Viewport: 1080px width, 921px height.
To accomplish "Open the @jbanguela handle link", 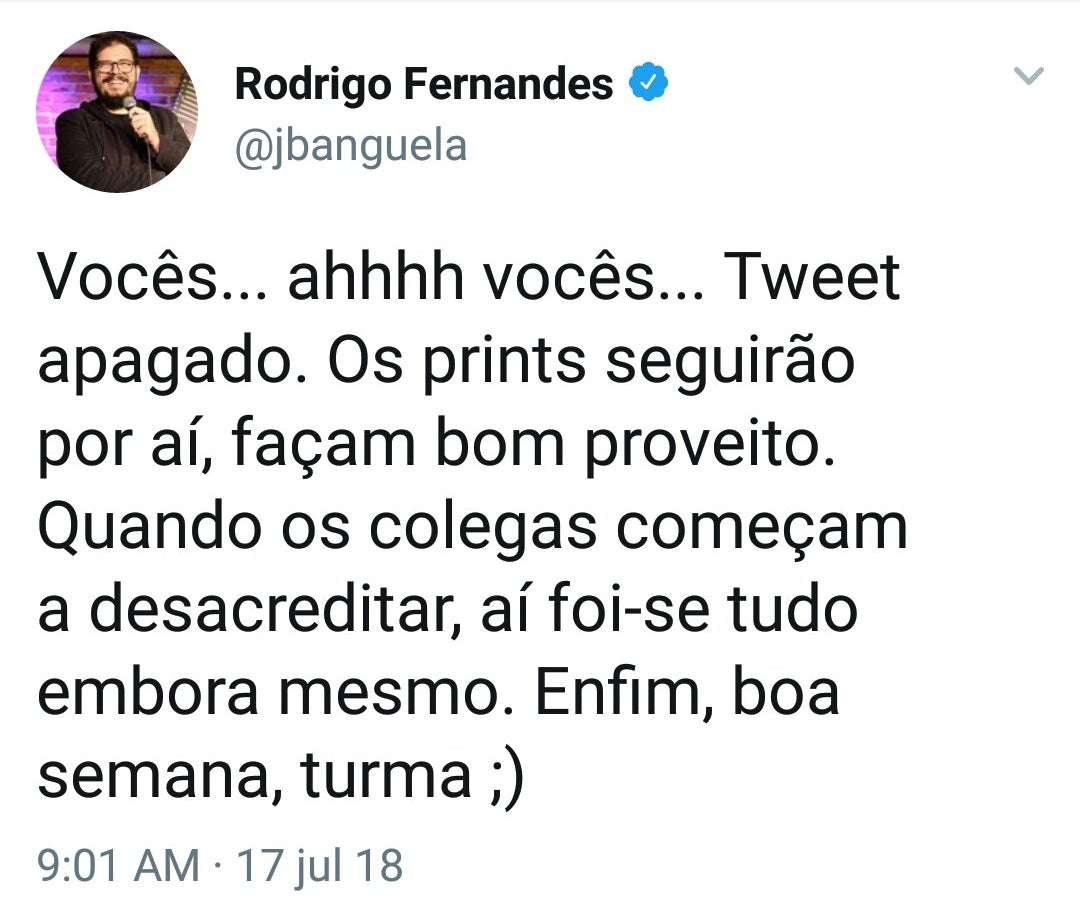I will (x=351, y=147).
